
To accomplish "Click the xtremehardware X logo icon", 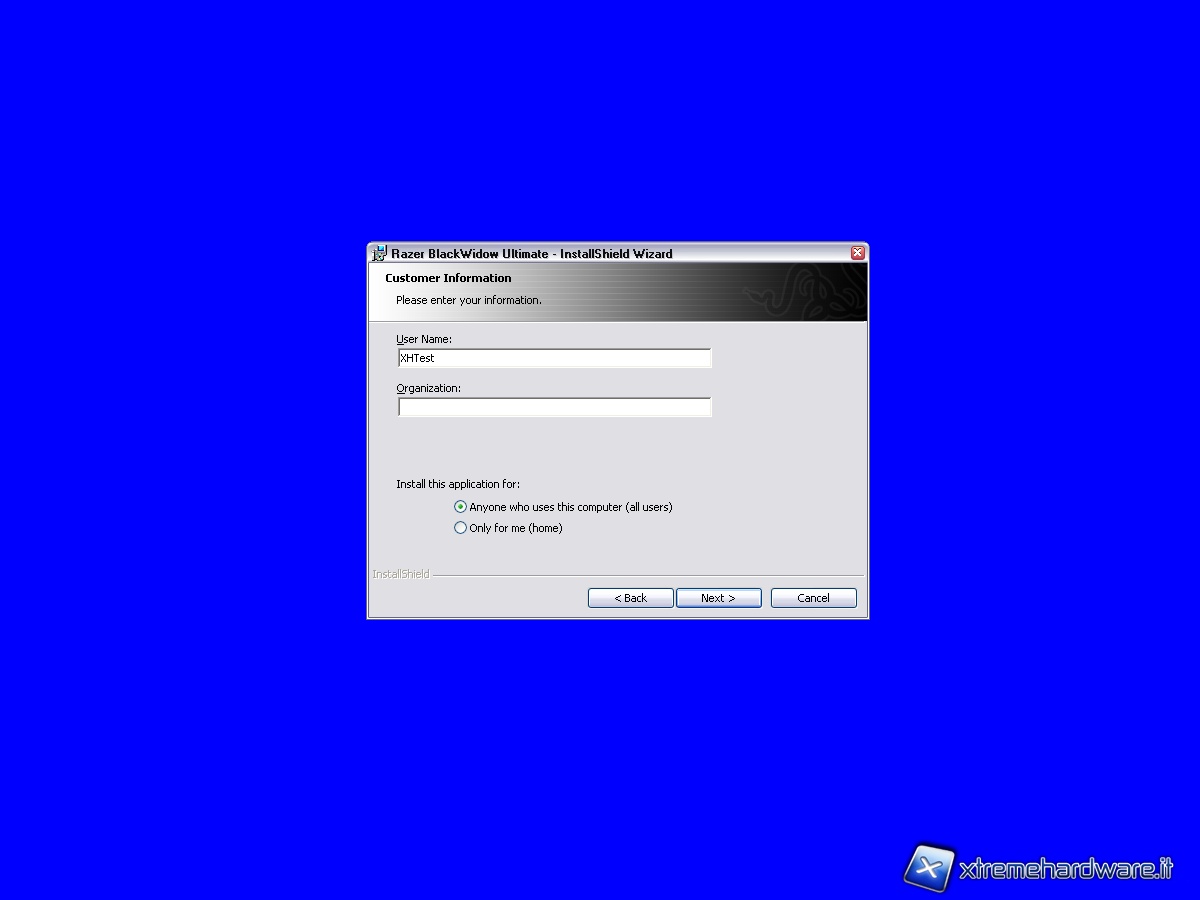I will [929, 867].
